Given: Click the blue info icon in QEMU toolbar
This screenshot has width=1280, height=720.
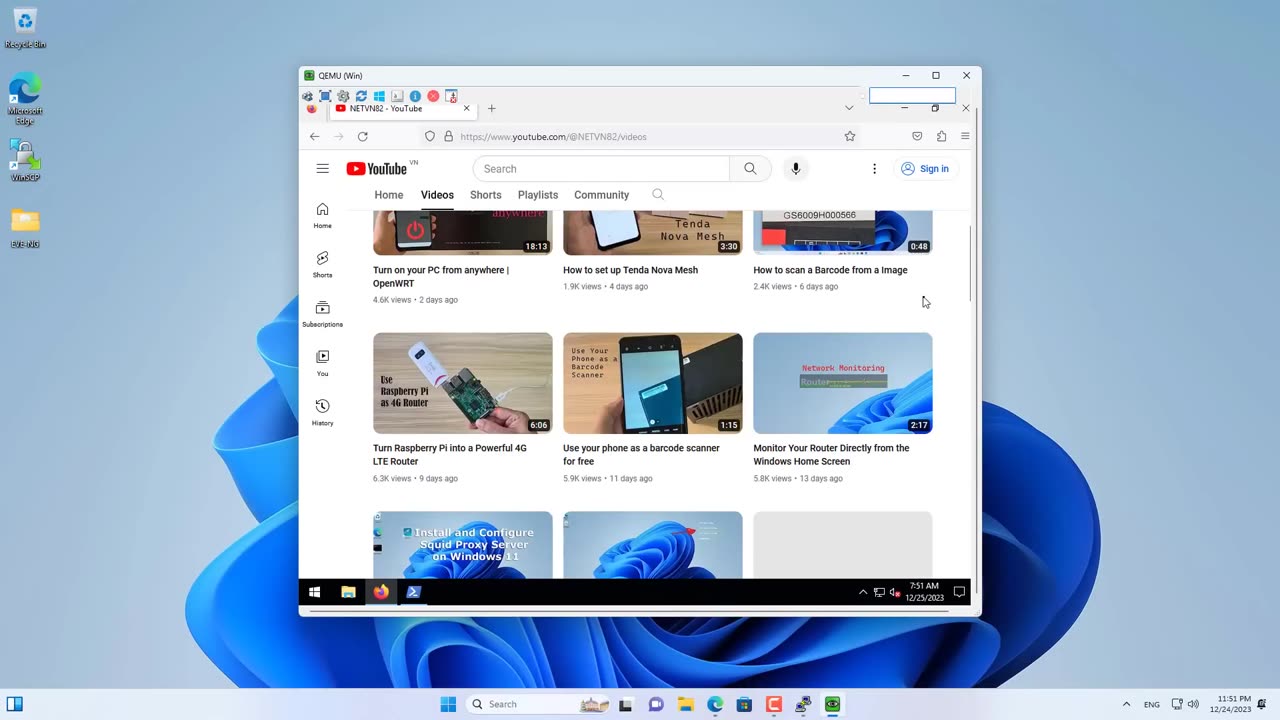Looking at the screenshot, I should click(415, 96).
